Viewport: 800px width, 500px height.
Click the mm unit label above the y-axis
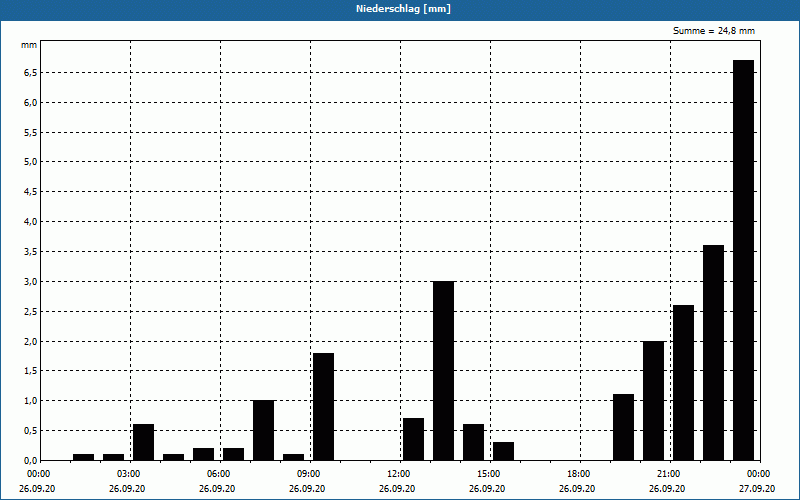pos(29,45)
